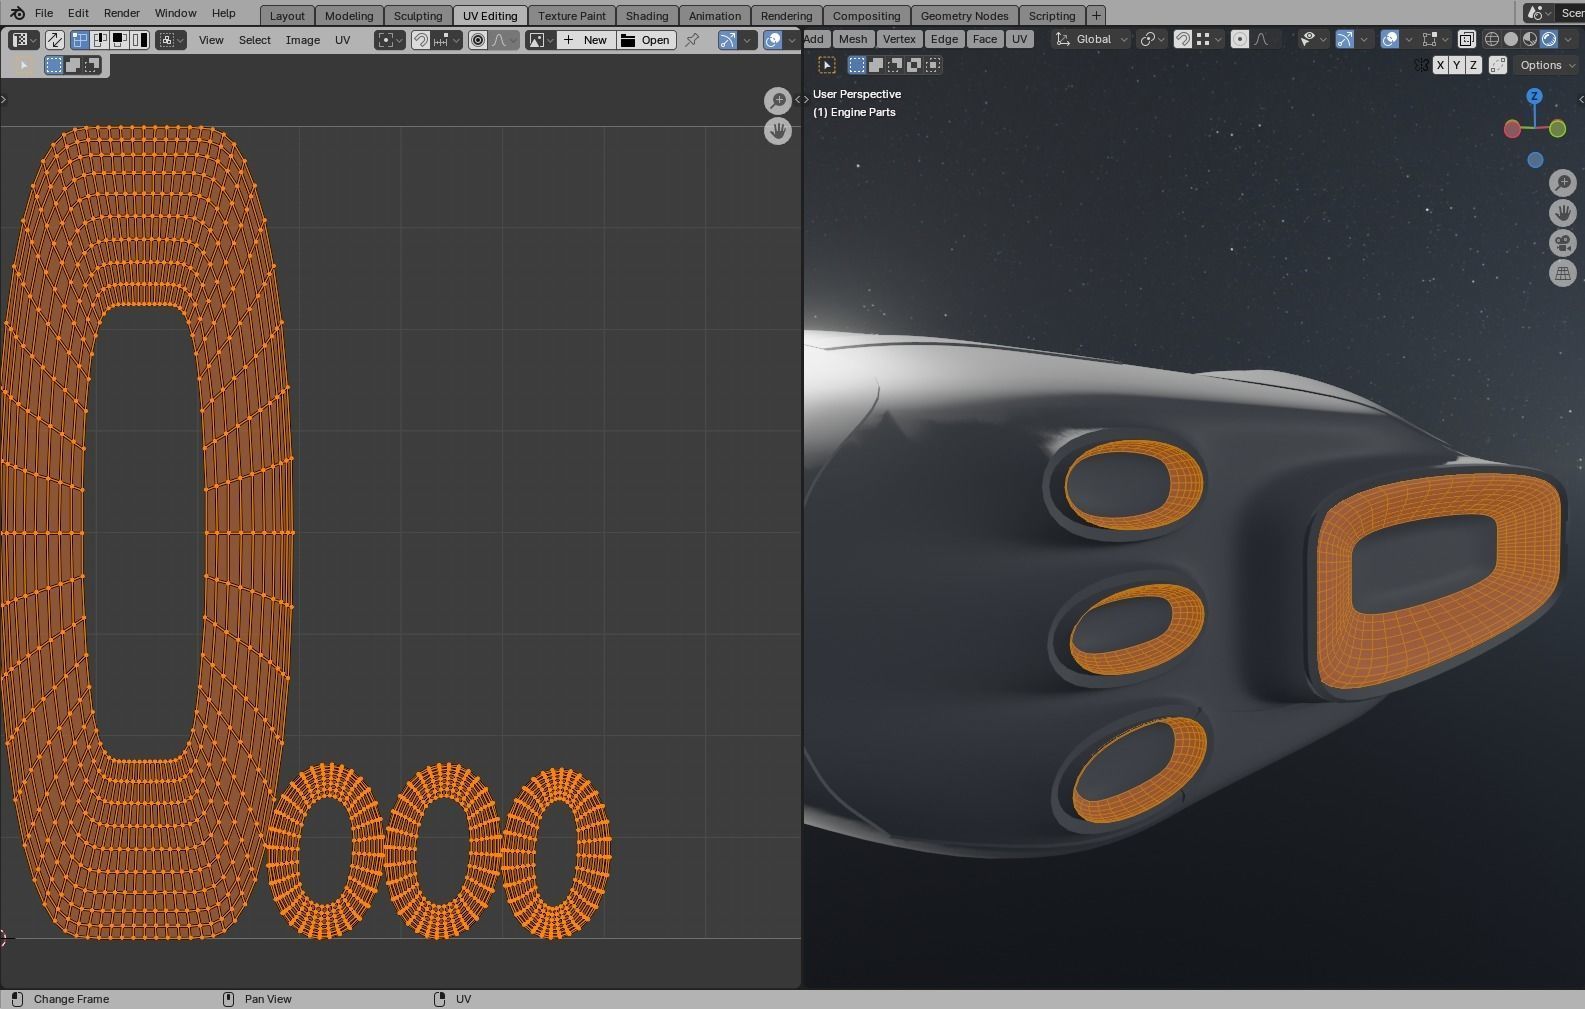The image size is (1585, 1009).
Task: Switch to solid viewport shading
Action: tap(1511, 39)
